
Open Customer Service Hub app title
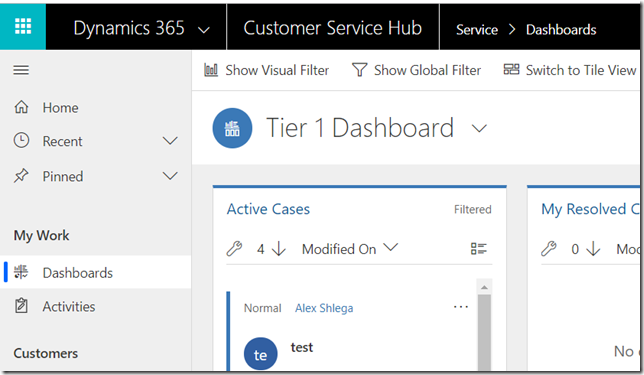[x=333, y=28]
